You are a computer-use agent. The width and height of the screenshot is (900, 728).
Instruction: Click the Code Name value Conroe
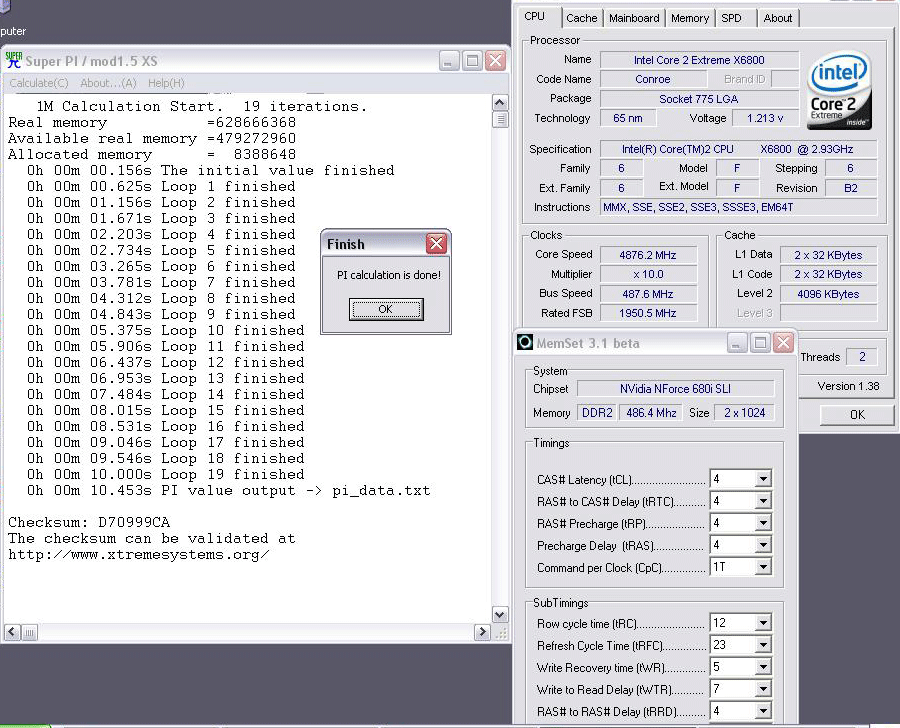point(653,79)
